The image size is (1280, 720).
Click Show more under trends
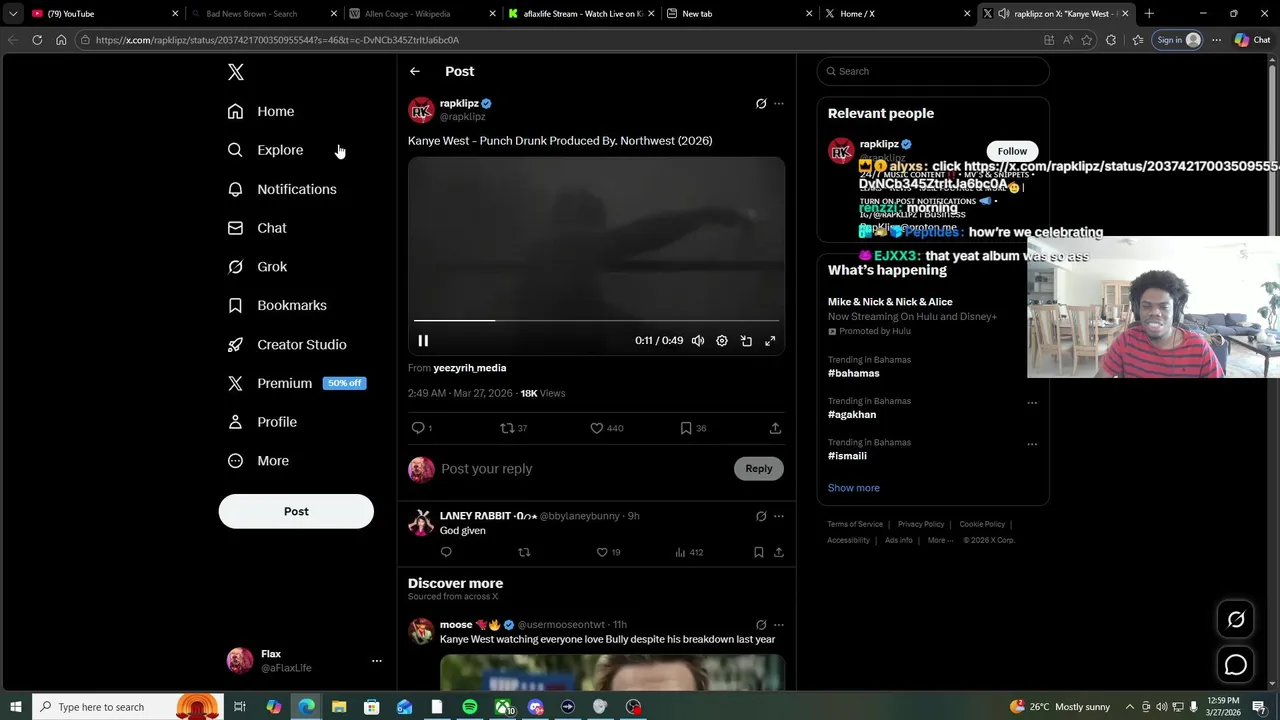tap(854, 488)
